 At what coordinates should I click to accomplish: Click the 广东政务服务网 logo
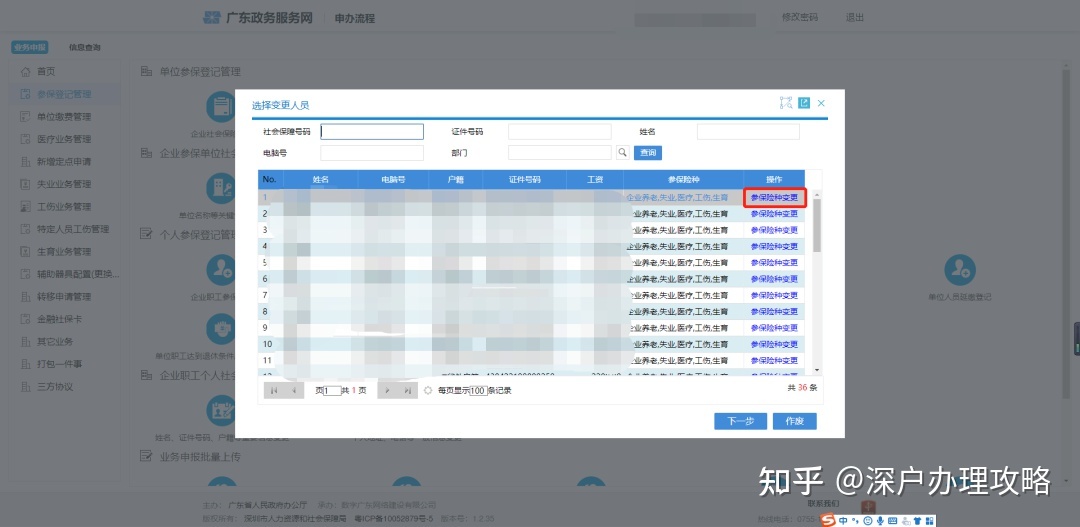click(x=258, y=18)
